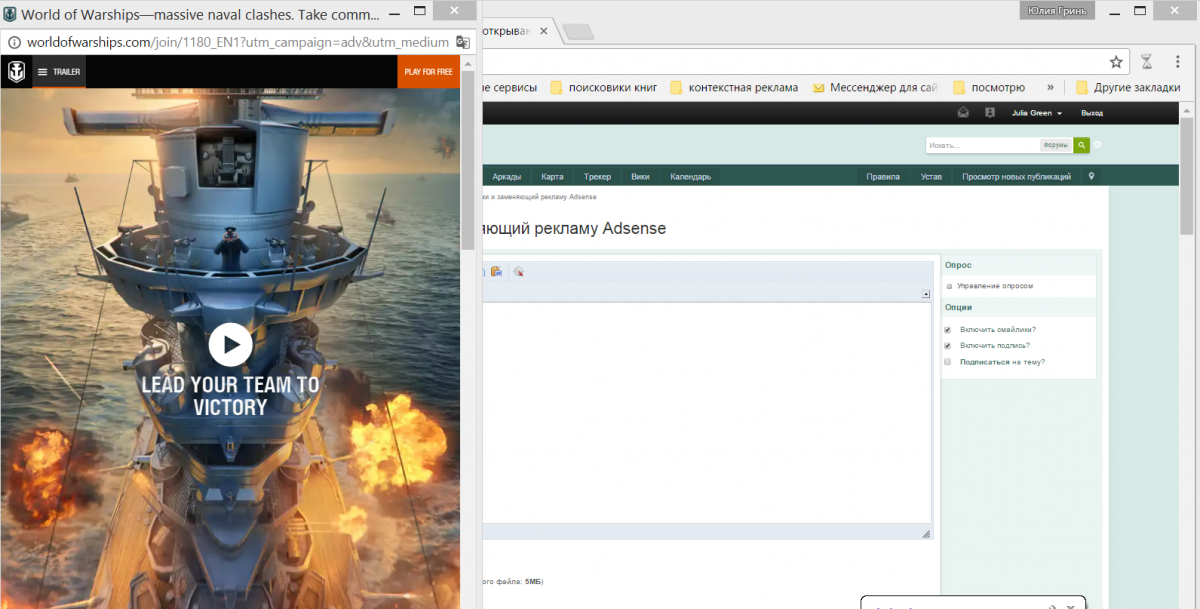Click the 'Выход' logout link

click(x=1092, y=113)
